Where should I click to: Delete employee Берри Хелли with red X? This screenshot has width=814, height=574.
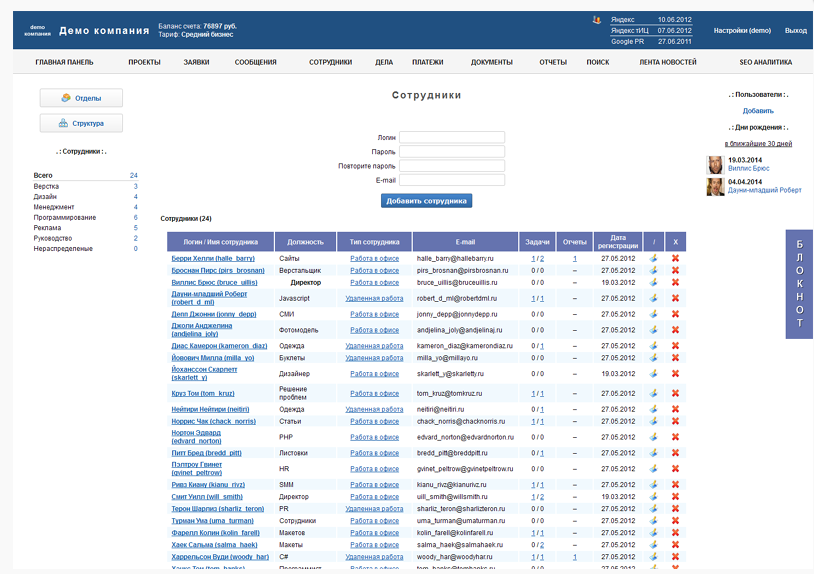(675, 258)
